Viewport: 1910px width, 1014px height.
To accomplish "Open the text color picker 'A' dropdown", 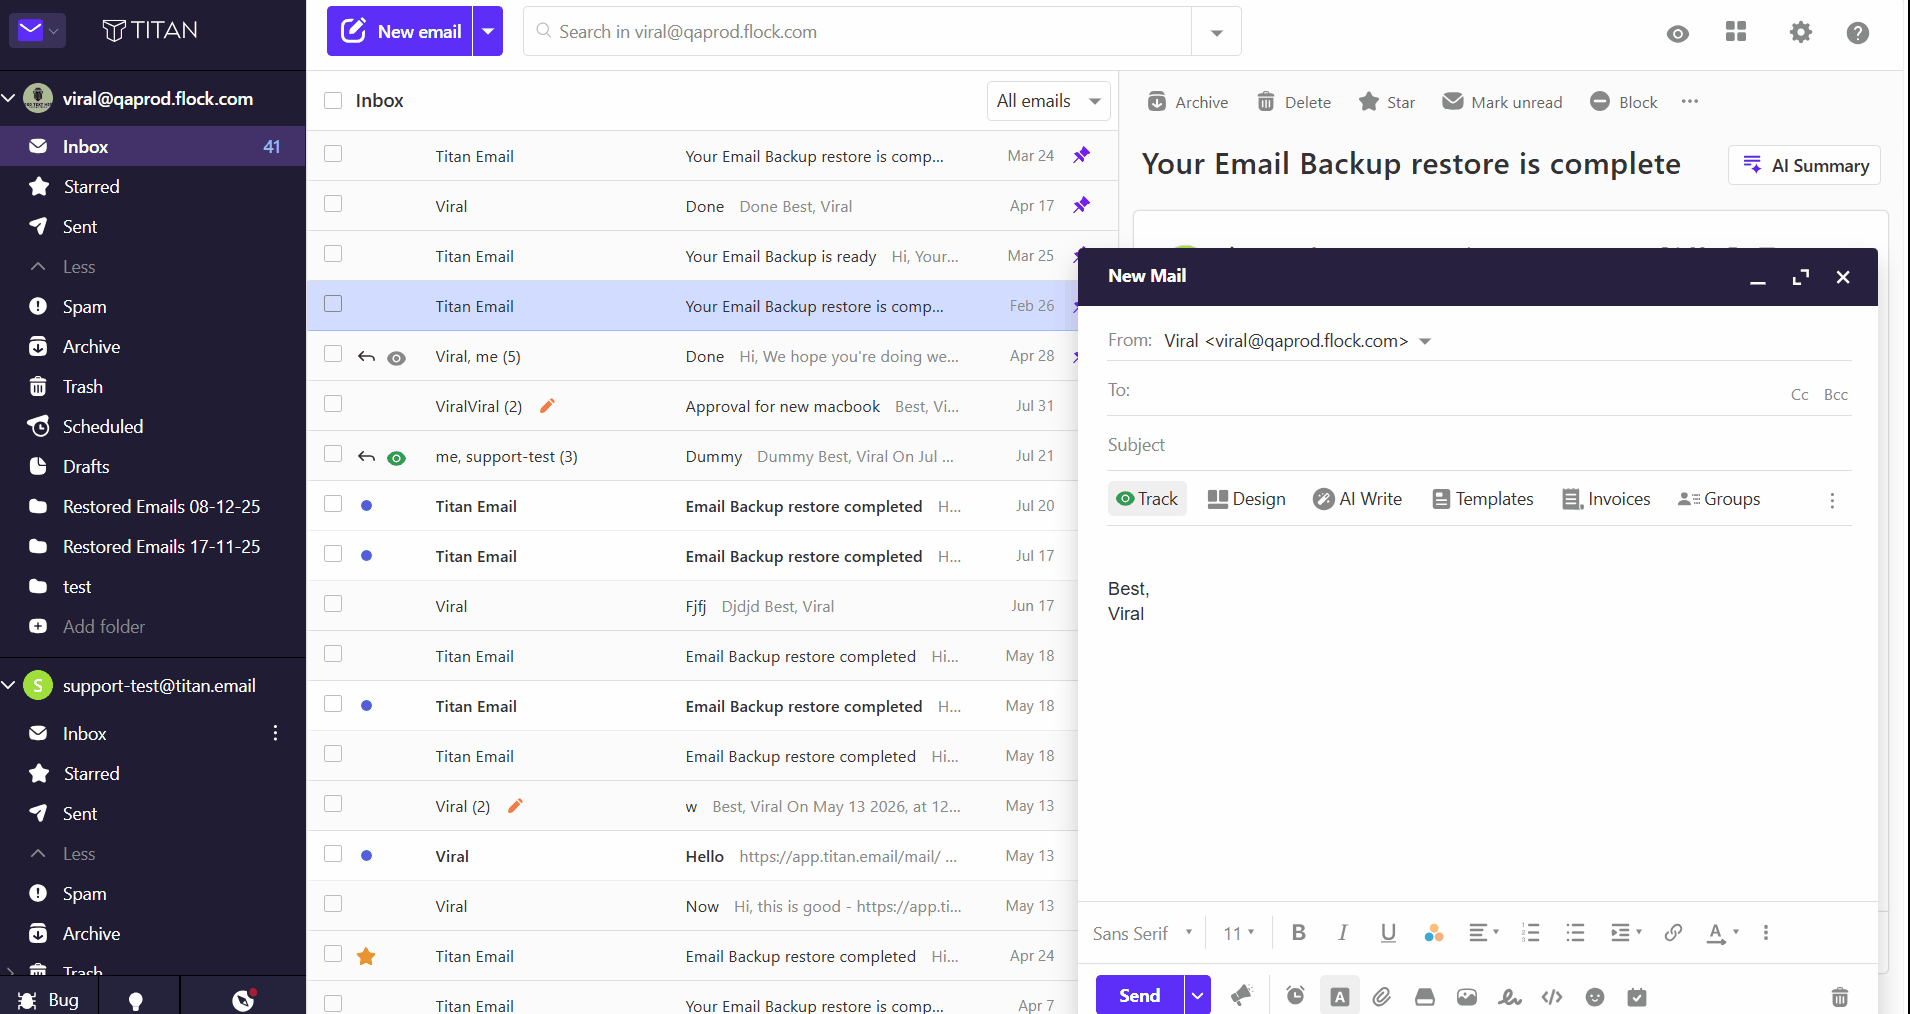I will (1722, 933).
